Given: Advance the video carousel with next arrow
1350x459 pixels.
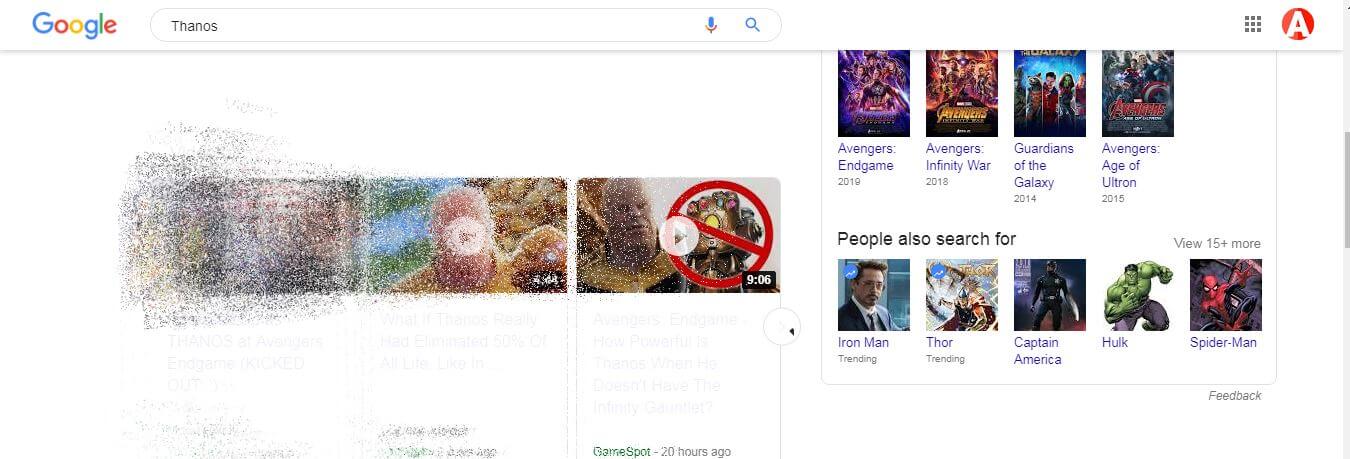Looking at the screenshot, I should [x=781, y=327].
